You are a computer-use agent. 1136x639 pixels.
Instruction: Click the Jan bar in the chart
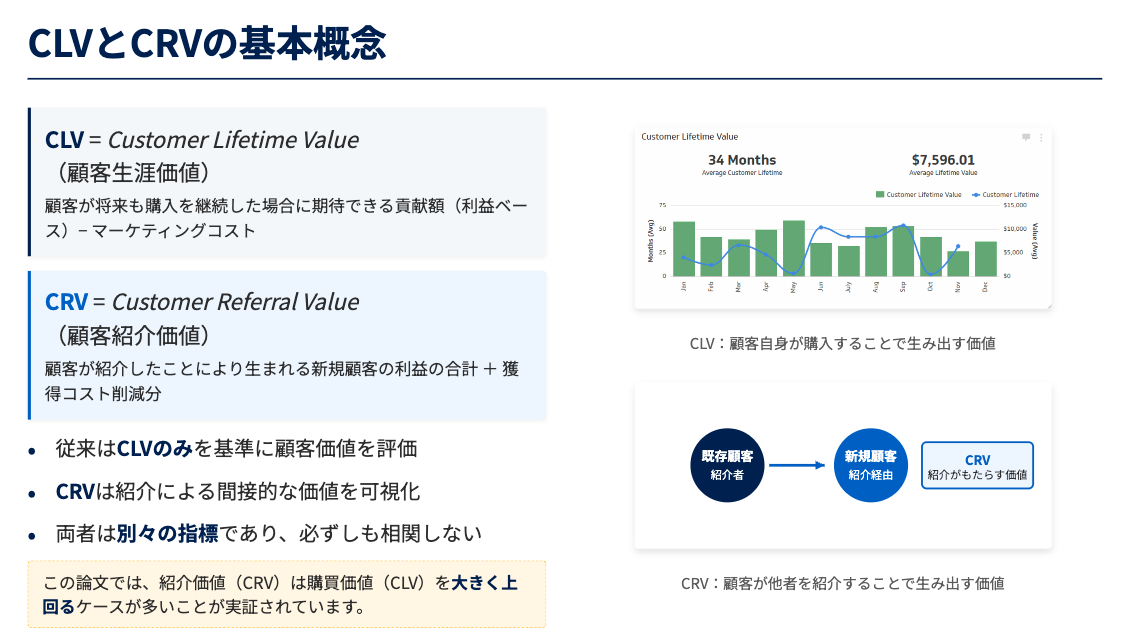coord(684,249)
